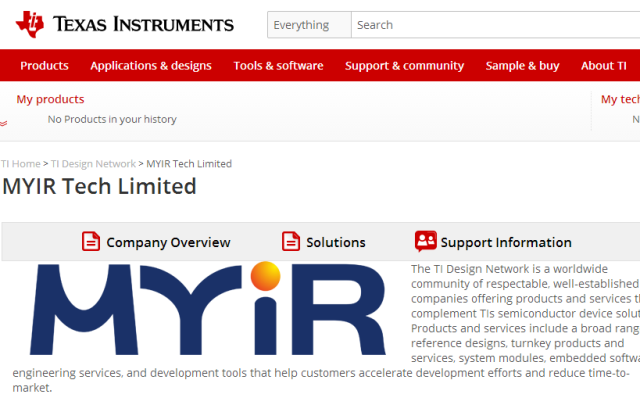The image size is (640, 405).
Task: Click the Support Information people icon
Action: click(x=425, y=241)
